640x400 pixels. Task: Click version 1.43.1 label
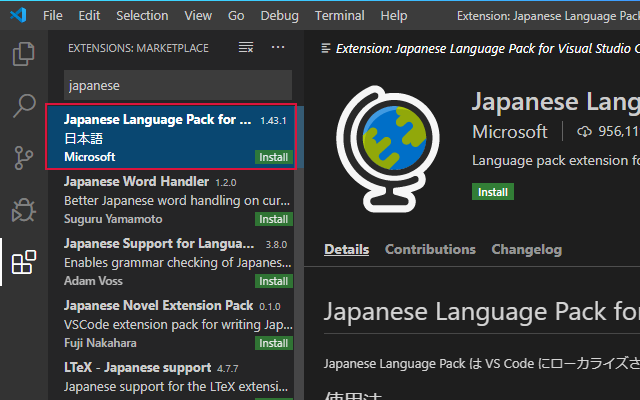click(273, 121)
